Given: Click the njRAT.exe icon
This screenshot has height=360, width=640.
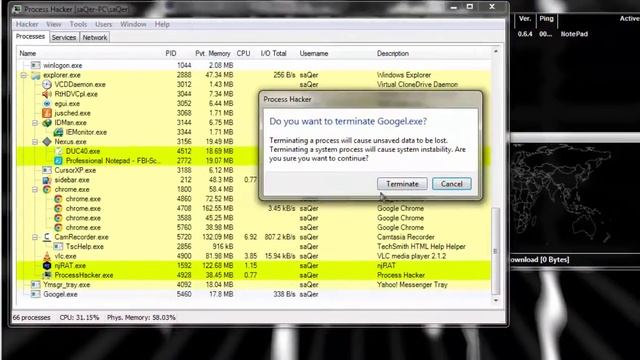Looking at the screenshot, I should click(x=47, y=265).
